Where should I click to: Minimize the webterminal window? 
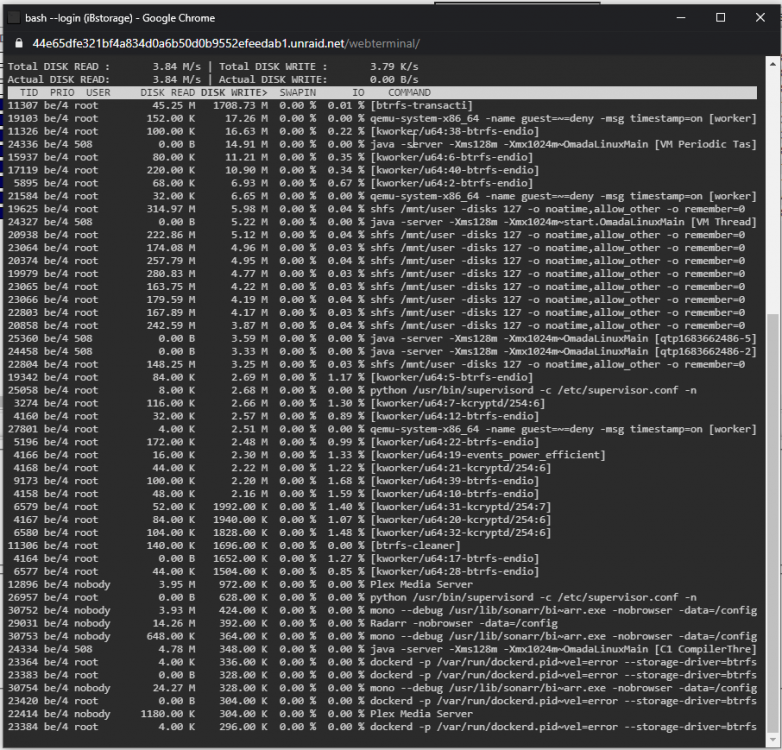click(x=681, y=18)
